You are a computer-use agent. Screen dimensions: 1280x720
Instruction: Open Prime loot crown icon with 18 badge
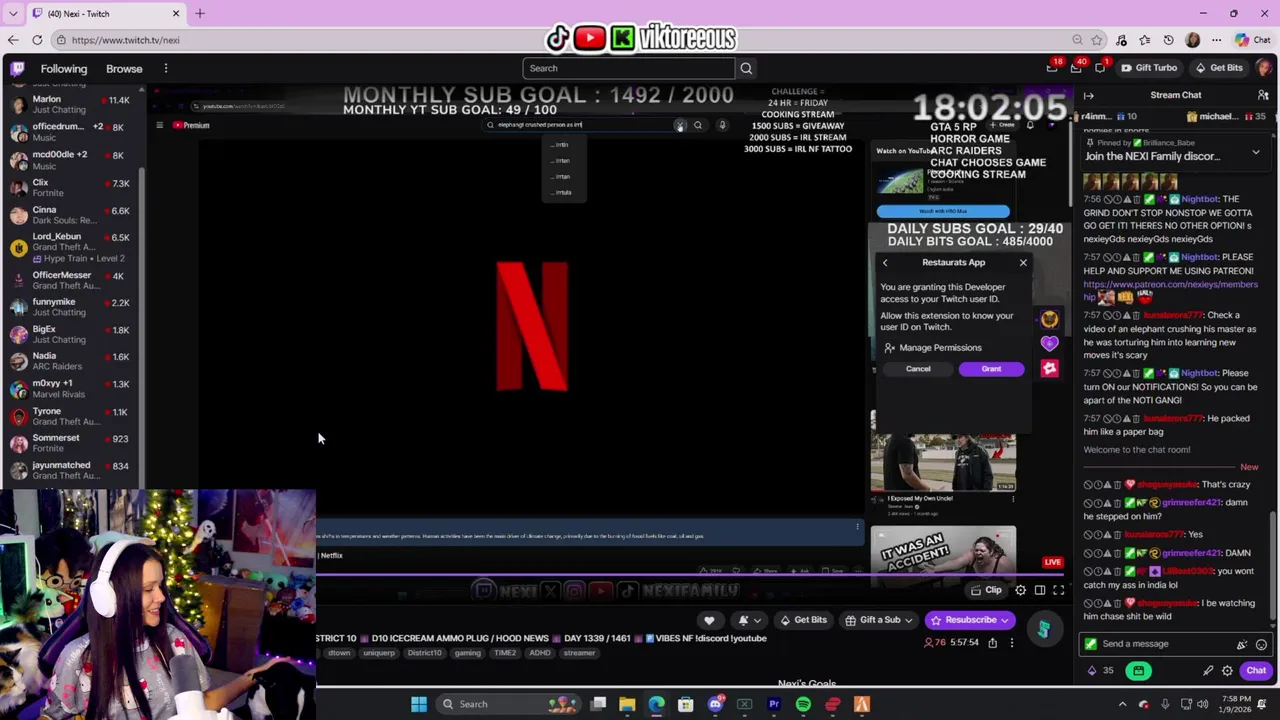tap(1052, 67)
